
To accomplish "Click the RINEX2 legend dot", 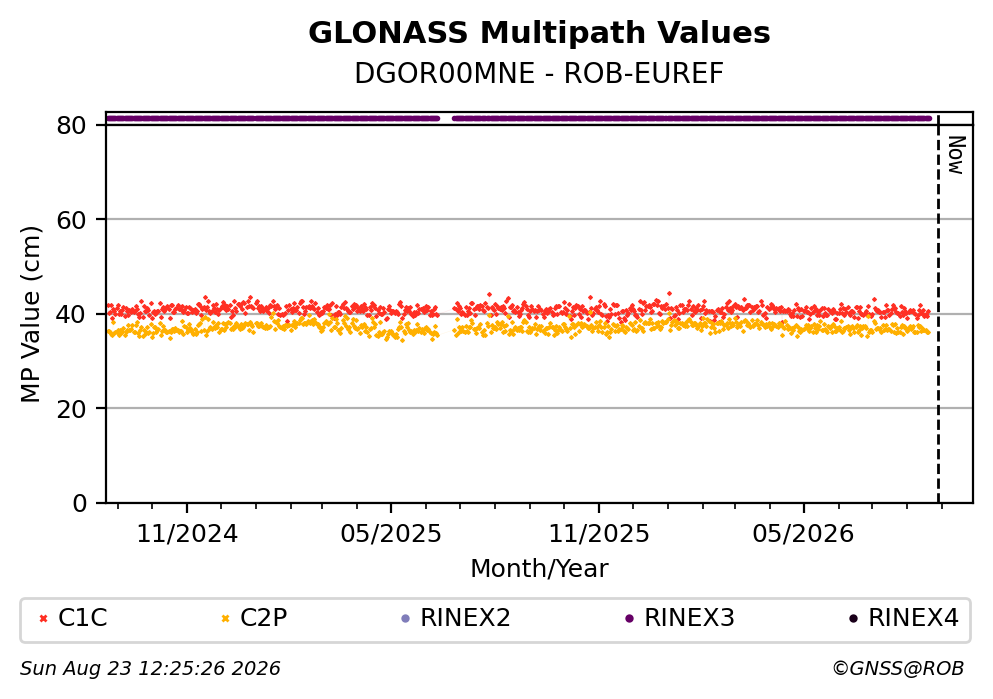I will coord(406,619).
